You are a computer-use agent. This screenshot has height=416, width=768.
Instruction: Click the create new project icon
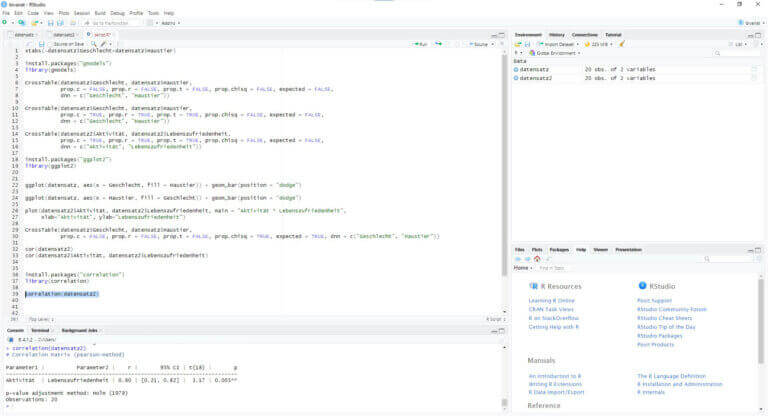click(x=22, y=23)
